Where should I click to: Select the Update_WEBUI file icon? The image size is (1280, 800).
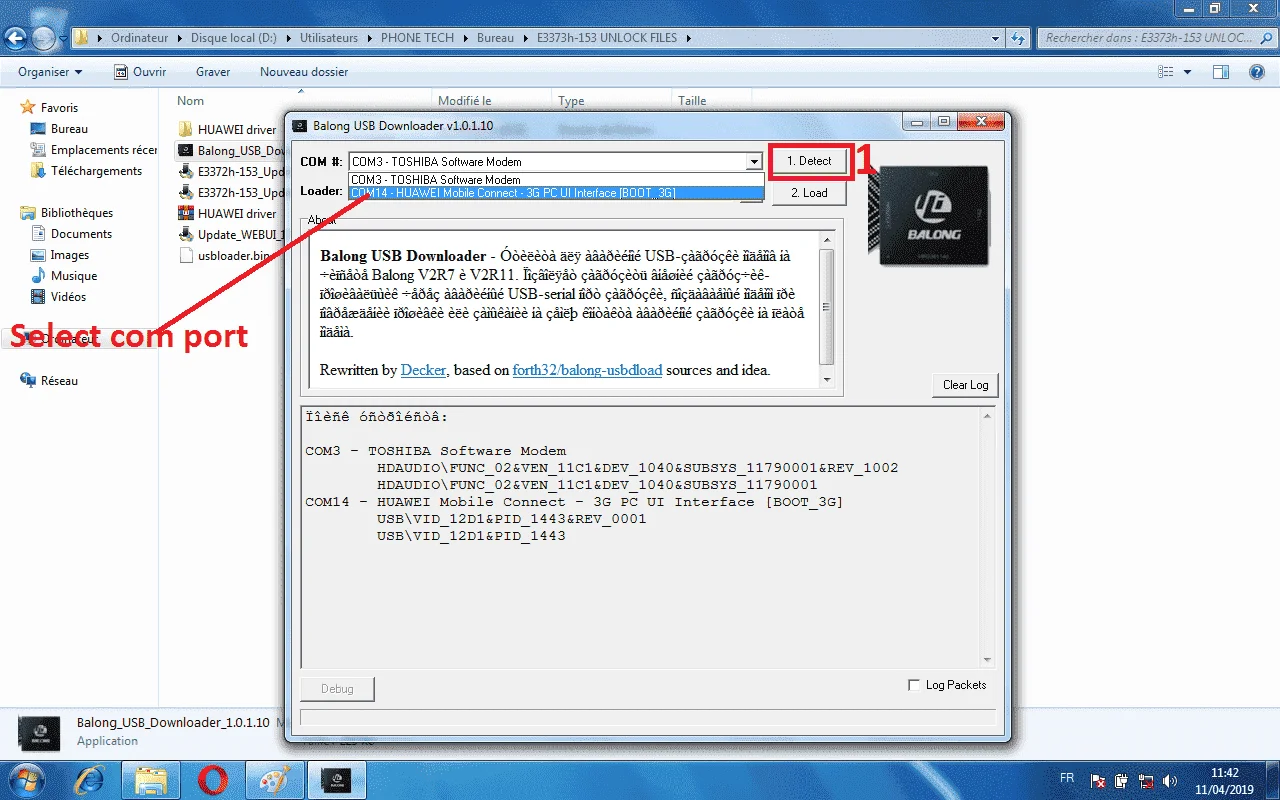(x=186, y=234)
